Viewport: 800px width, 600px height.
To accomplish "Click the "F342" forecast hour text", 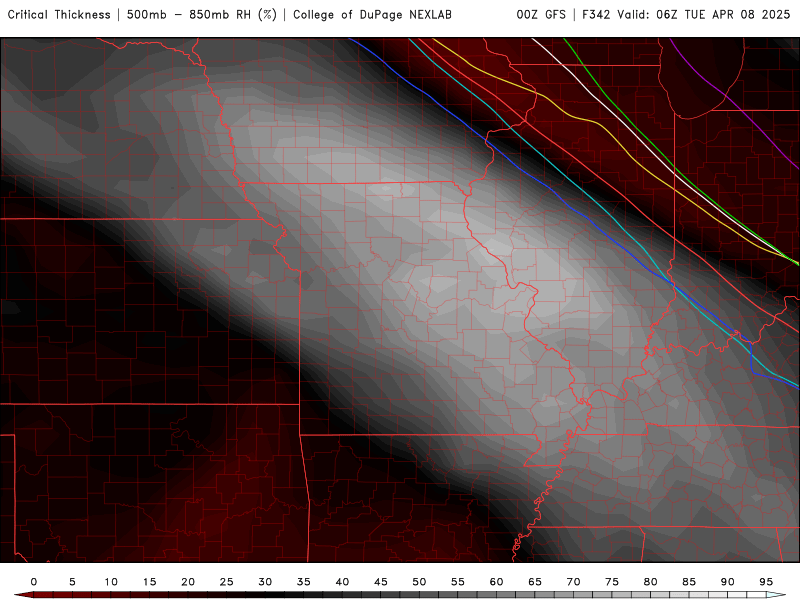I will pos(596,15).
